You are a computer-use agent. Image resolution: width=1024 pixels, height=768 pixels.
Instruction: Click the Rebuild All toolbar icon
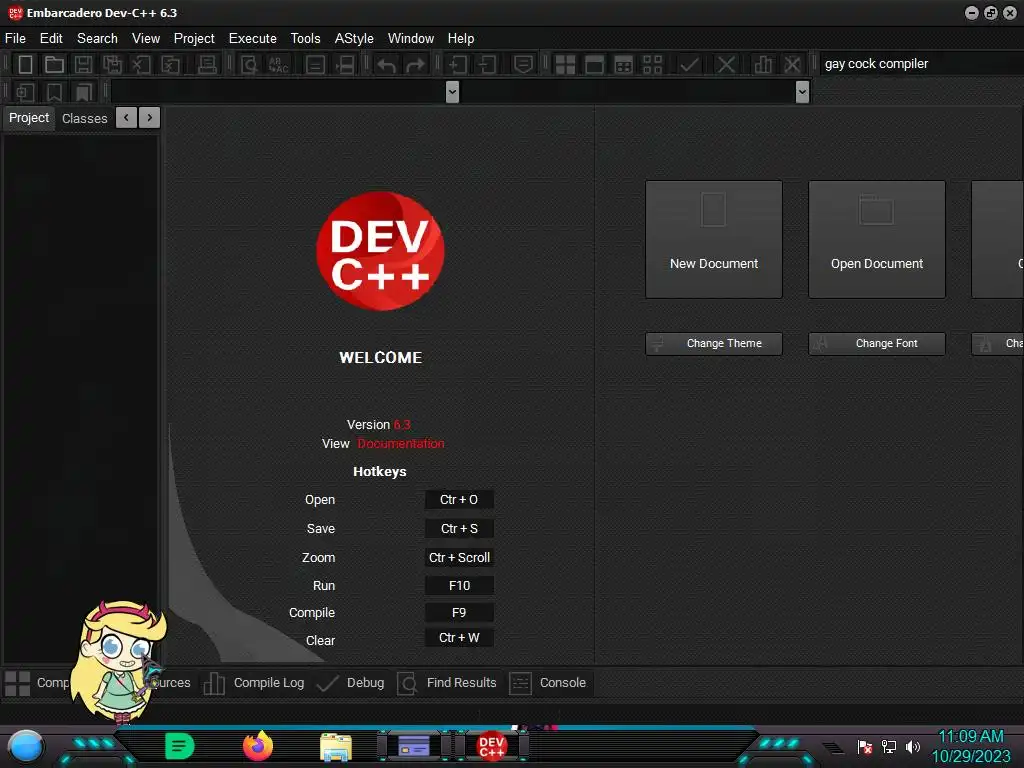point(652,64)
